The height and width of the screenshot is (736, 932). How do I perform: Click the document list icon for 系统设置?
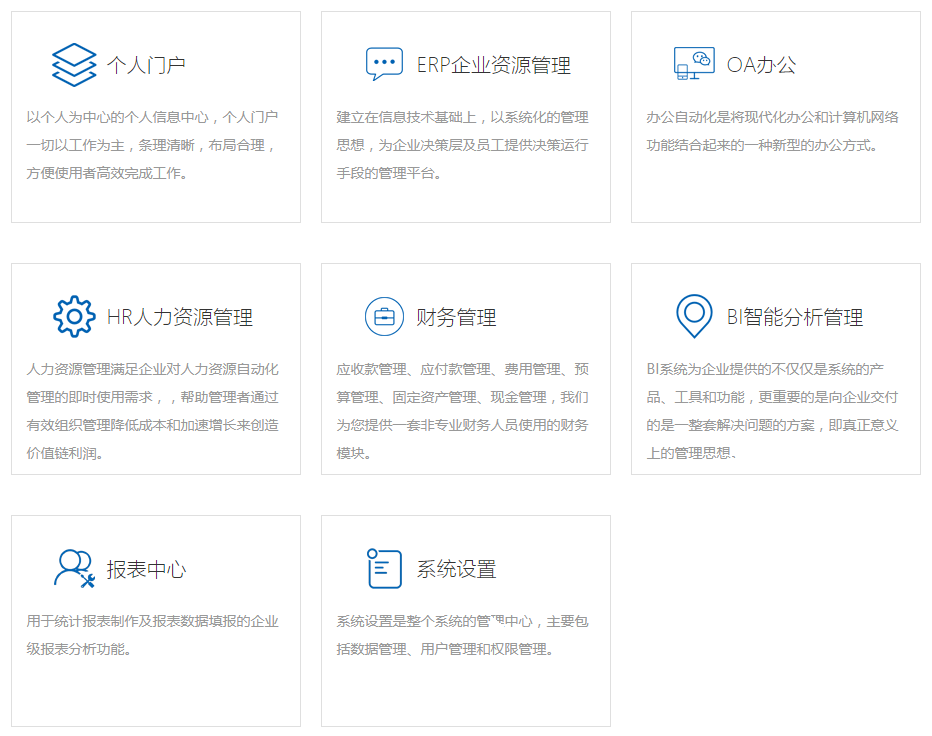tap(384, 569)
